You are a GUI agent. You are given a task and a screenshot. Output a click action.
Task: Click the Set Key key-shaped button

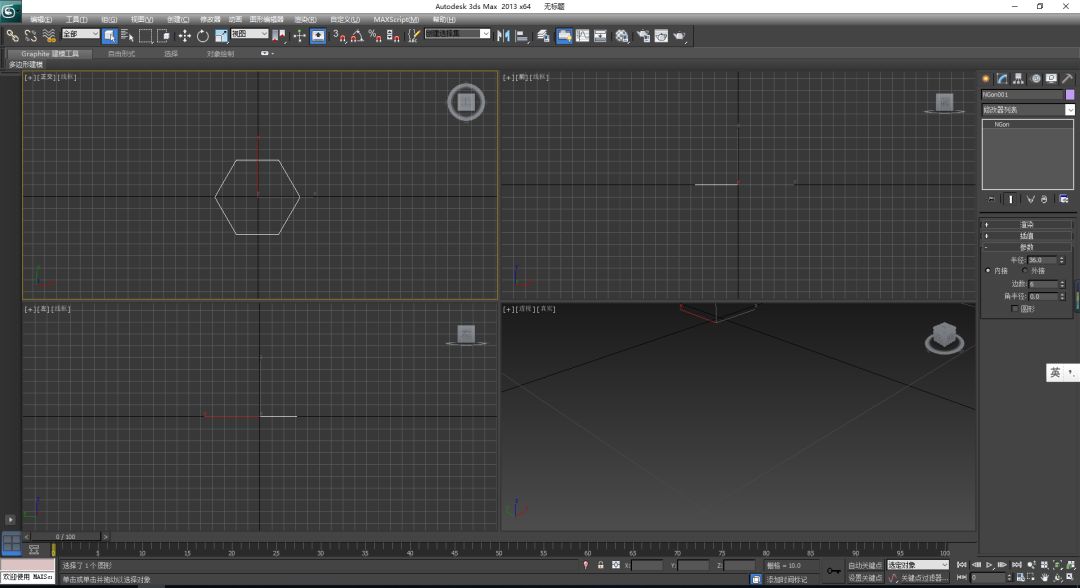coord(834,570)
